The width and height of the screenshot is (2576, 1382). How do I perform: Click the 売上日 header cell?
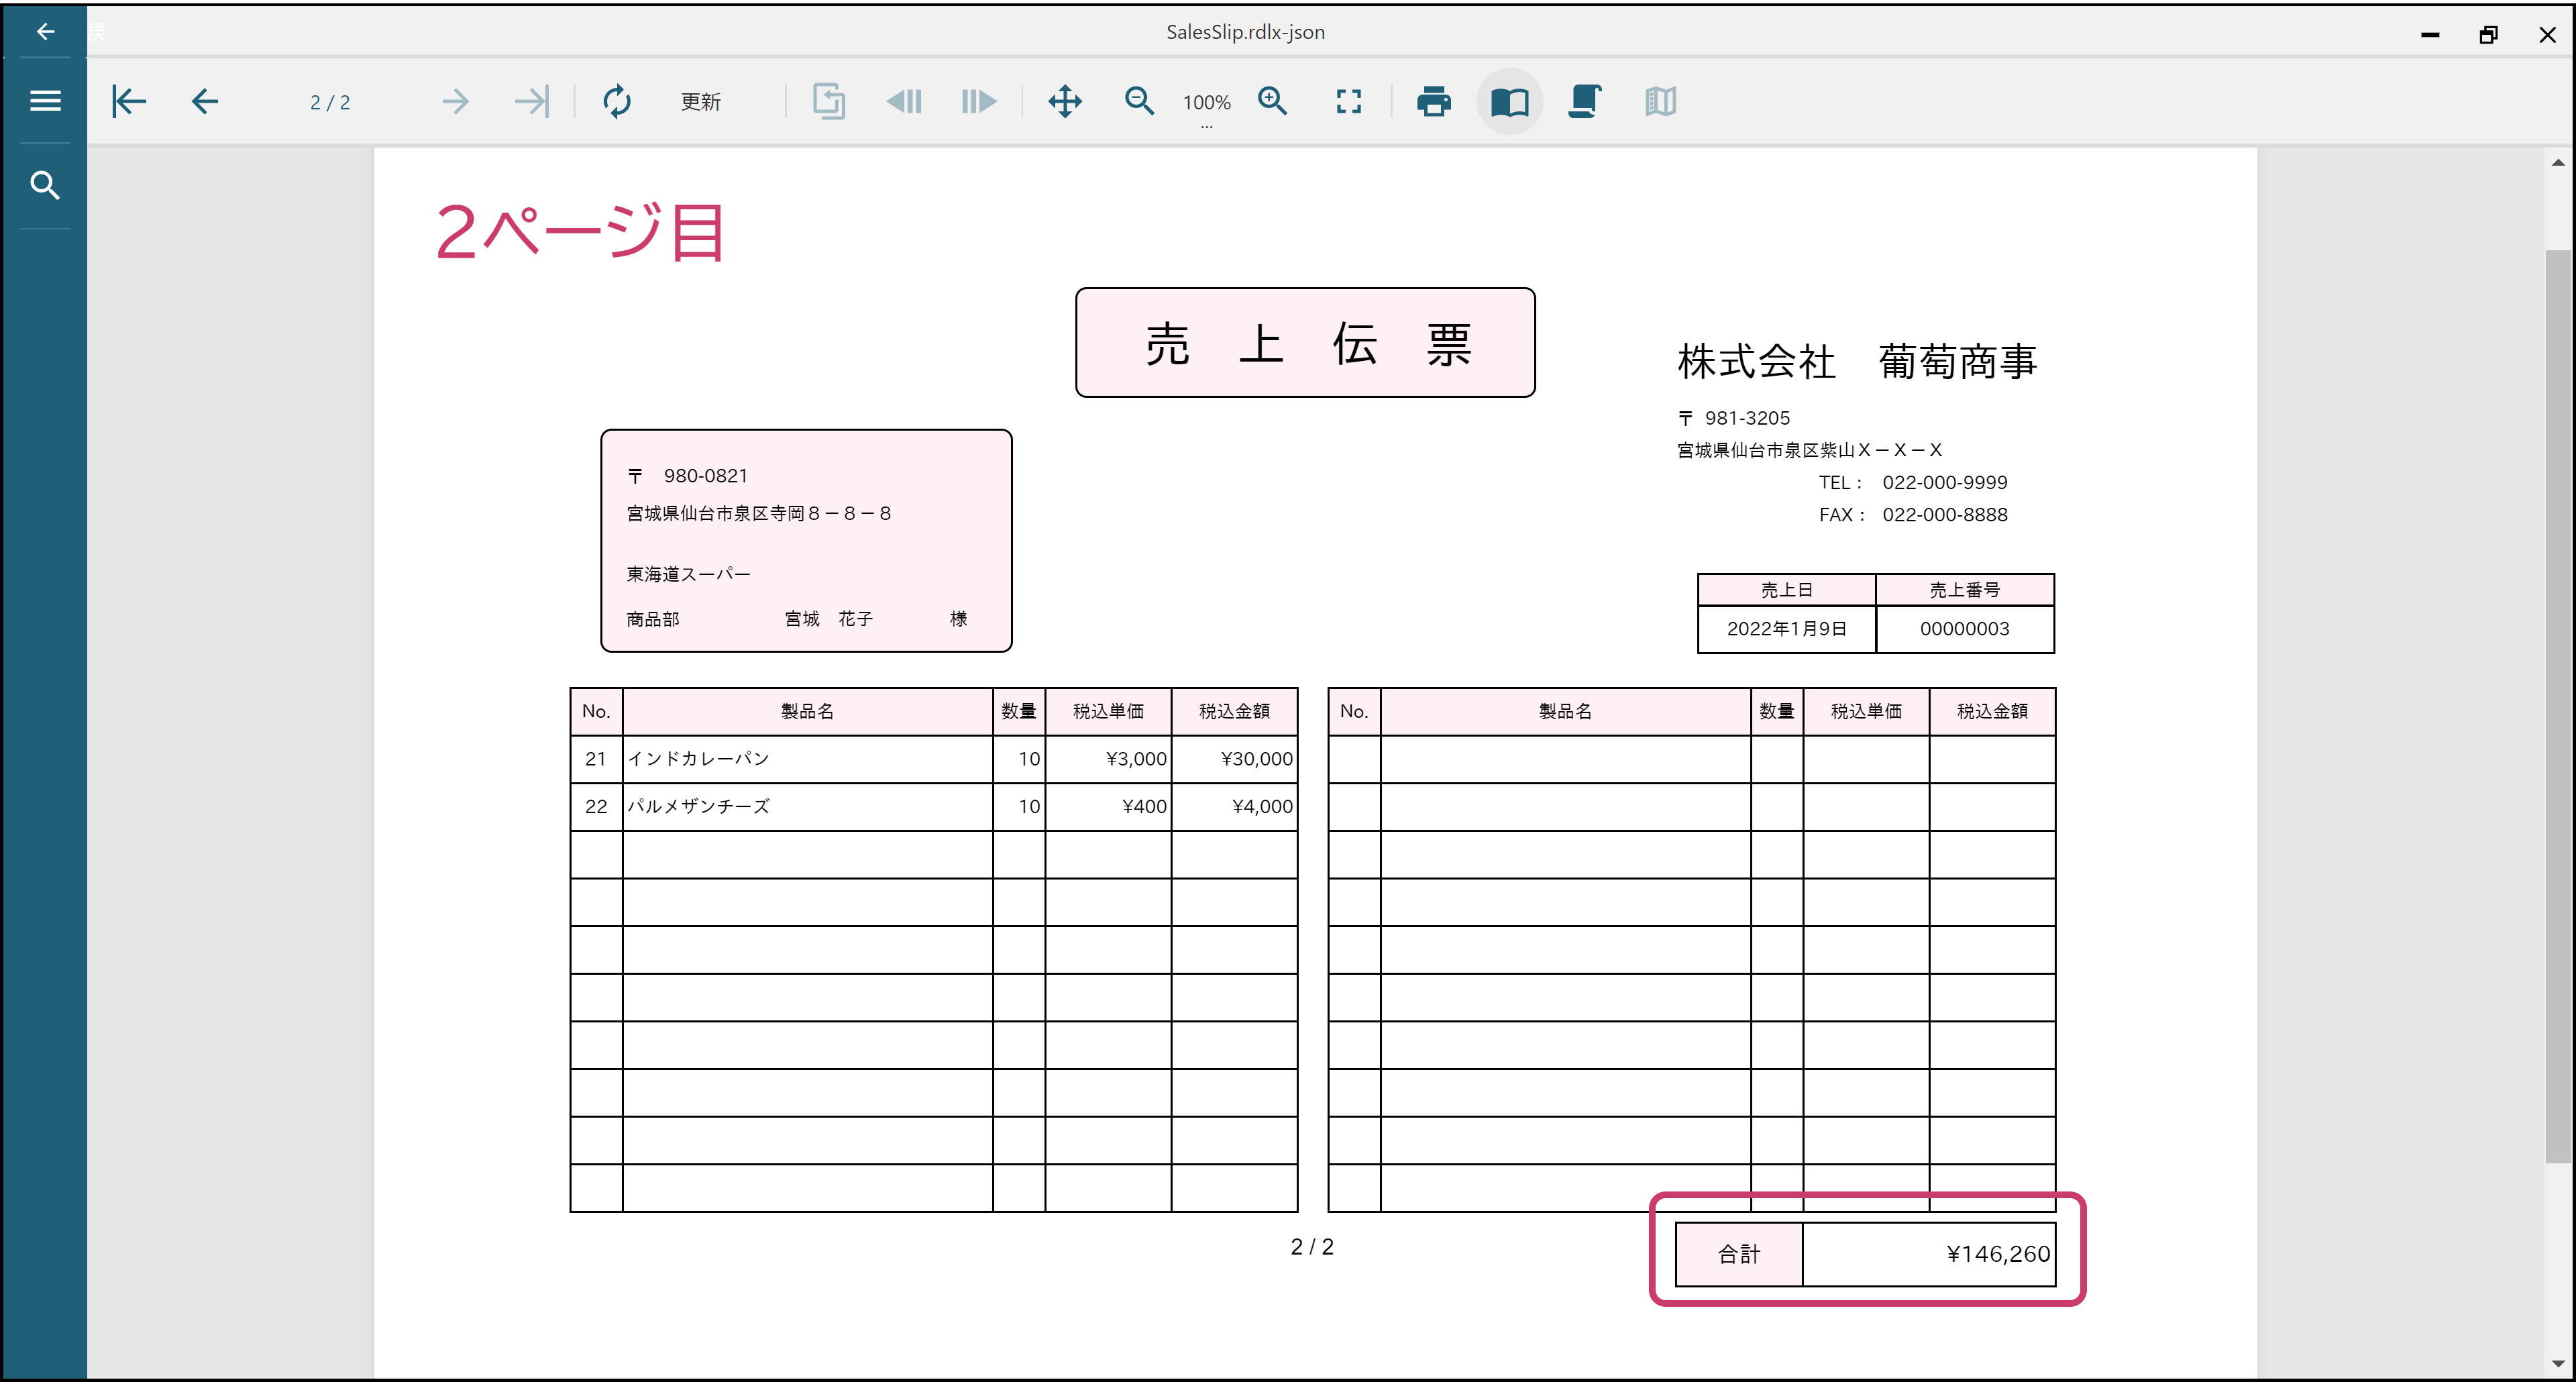[x=1786, y=590]
